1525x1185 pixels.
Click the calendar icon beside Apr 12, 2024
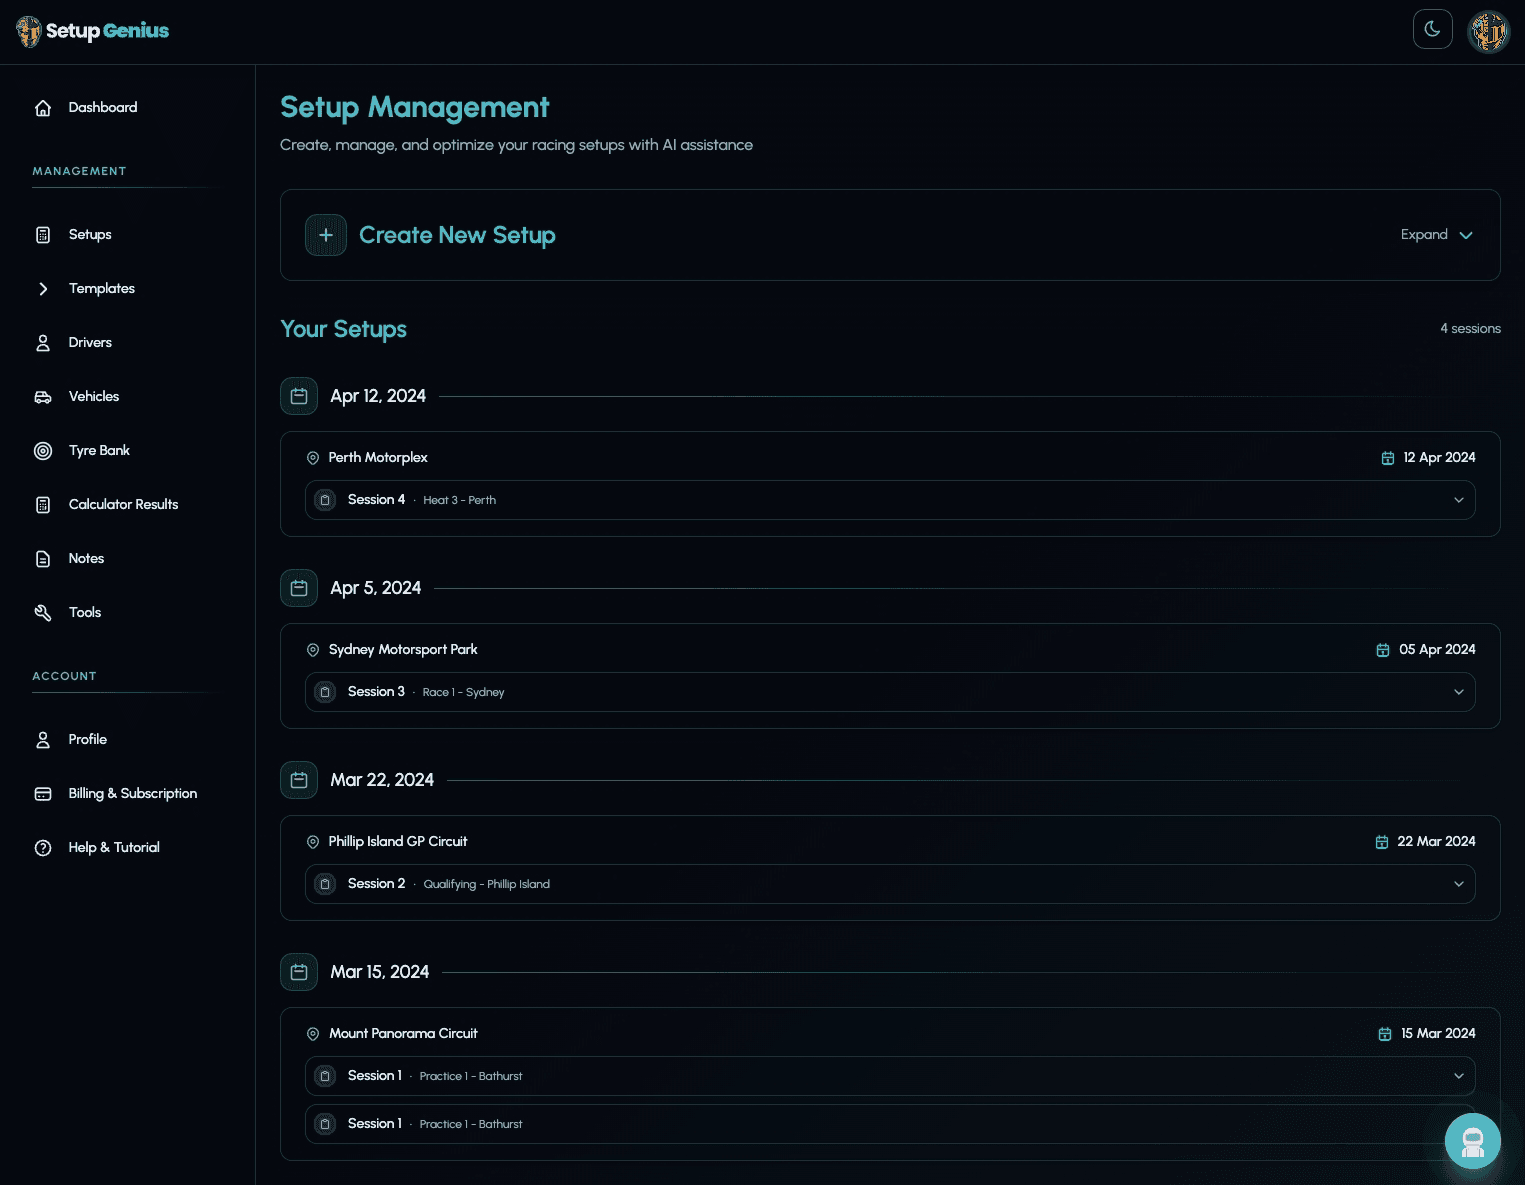pos(299,396)
